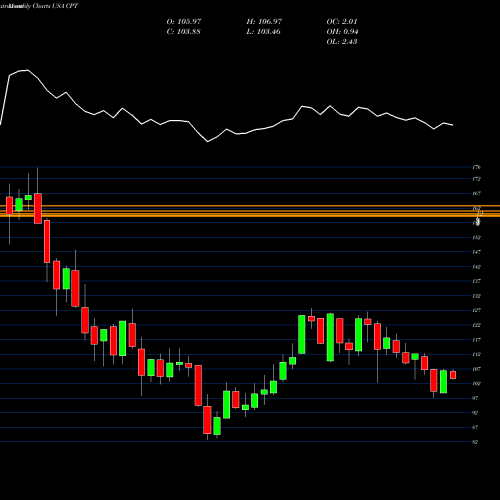Image resolution: width=500 pixels, height=500 pixels.
Task: Click the 82 price axis label
Action: click(476, 442)
